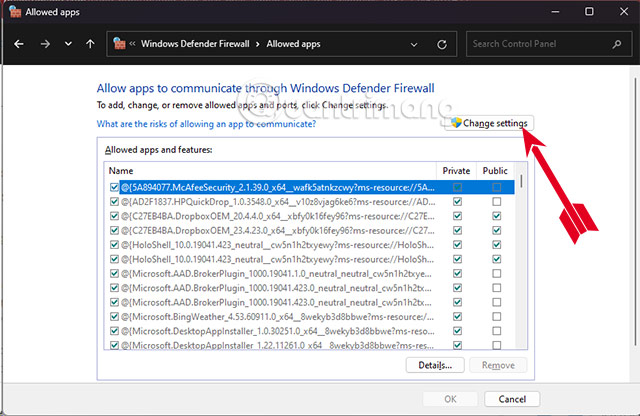
Task: Sort the list by the Name column
Action: tap(270, 171)
